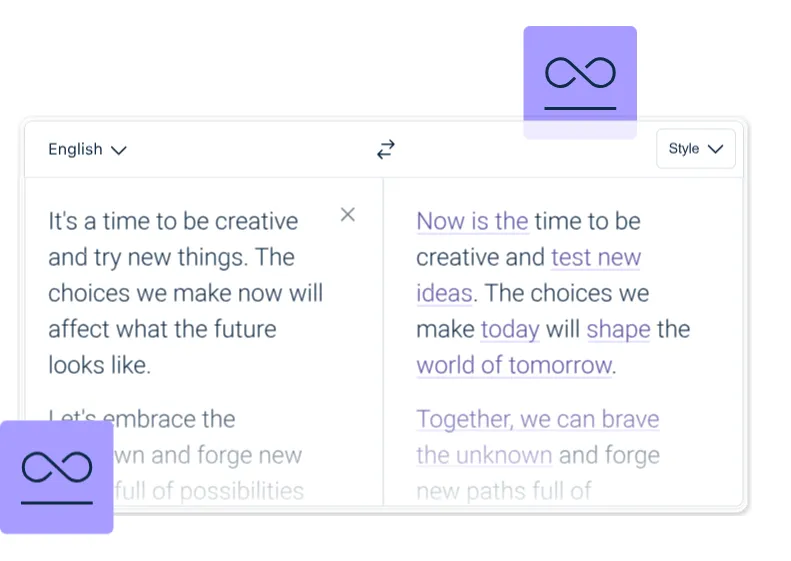This screenshot has height=561, width=791.
Task: Clear source text with the X icon
Action: tap(348, 214)
